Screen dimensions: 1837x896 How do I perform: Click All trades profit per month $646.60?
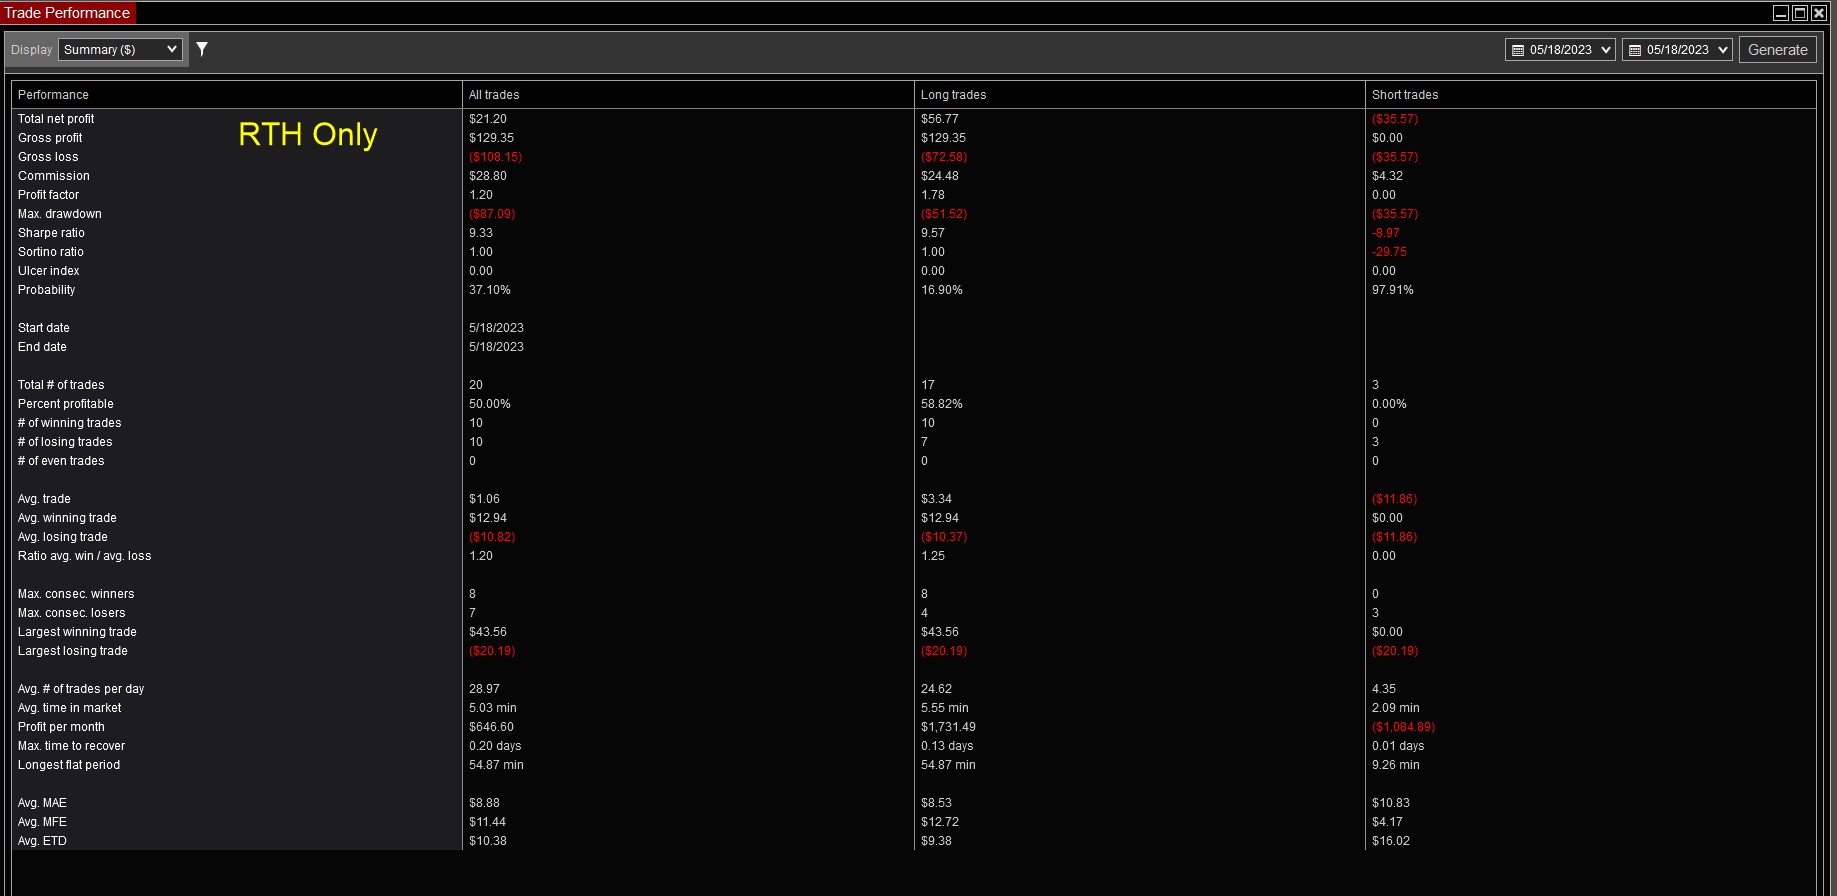click(491, 727)
